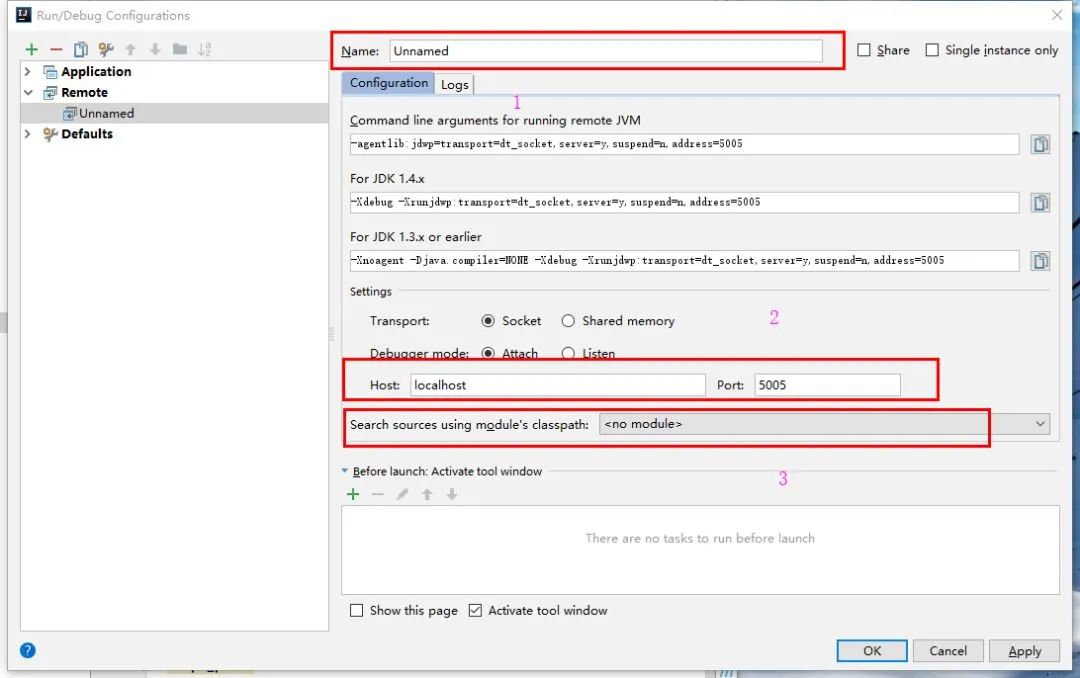Open help with blue question mark
The width and height of the screenshot is (1080, 678).
[x=28, y=650]
